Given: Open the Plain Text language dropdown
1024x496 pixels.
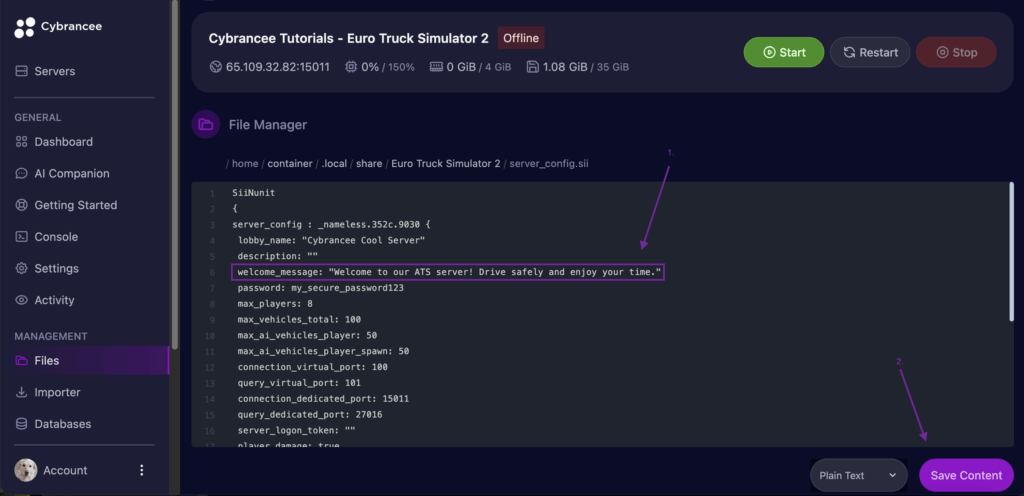Looking at the screenshot, I should tap(859, 475).
